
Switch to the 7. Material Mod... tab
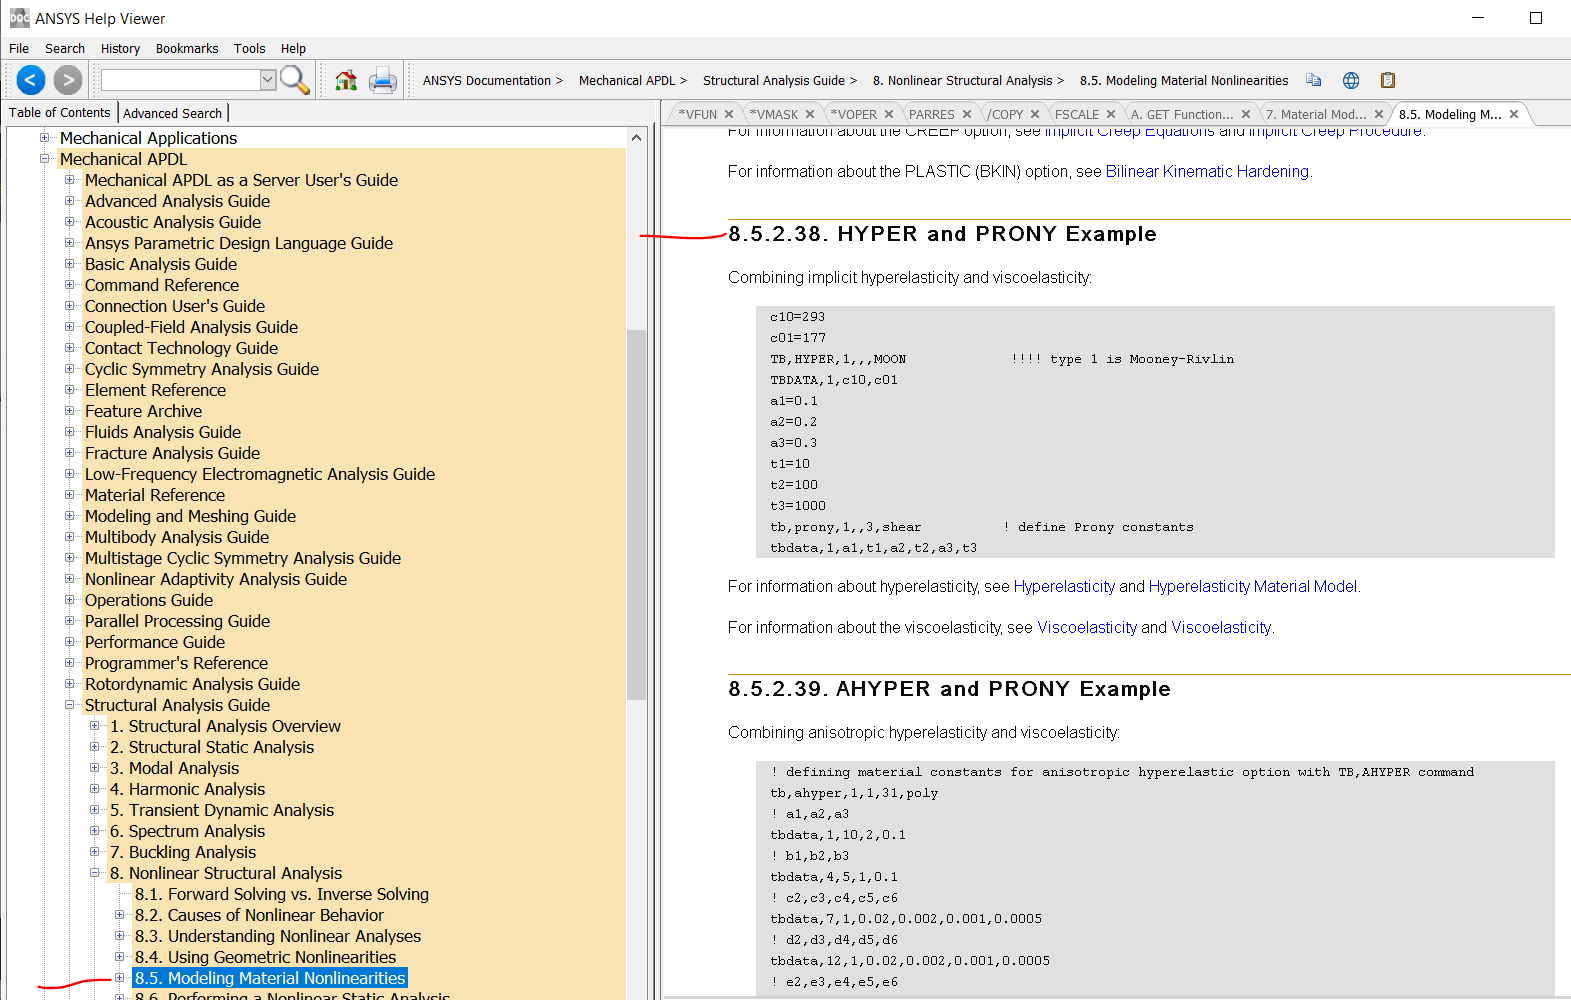coord(1315,114)
